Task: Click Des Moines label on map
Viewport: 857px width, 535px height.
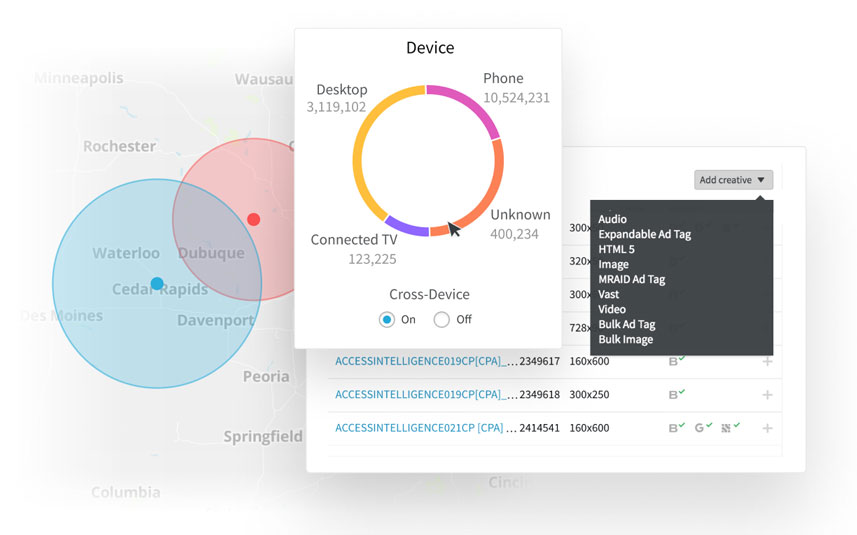Action: (62, 316)
